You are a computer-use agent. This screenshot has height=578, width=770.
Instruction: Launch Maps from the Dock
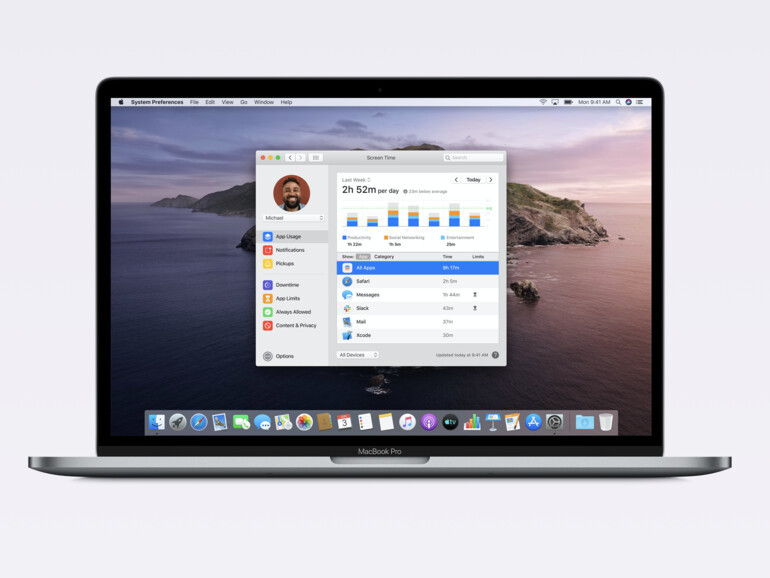[283, 422]
